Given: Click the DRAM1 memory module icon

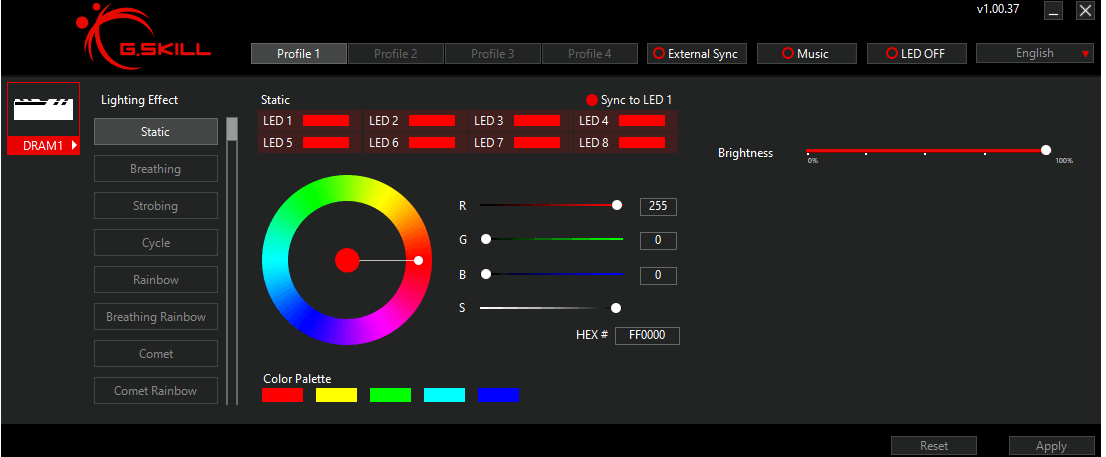Looking at the screenshot, I should click(43, 109).
